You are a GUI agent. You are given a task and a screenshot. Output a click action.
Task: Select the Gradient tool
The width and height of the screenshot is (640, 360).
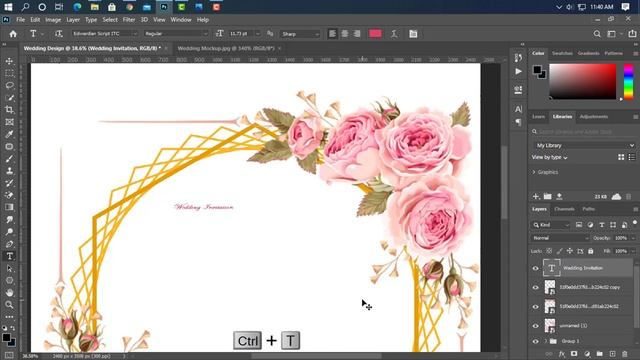click(9, 207)
